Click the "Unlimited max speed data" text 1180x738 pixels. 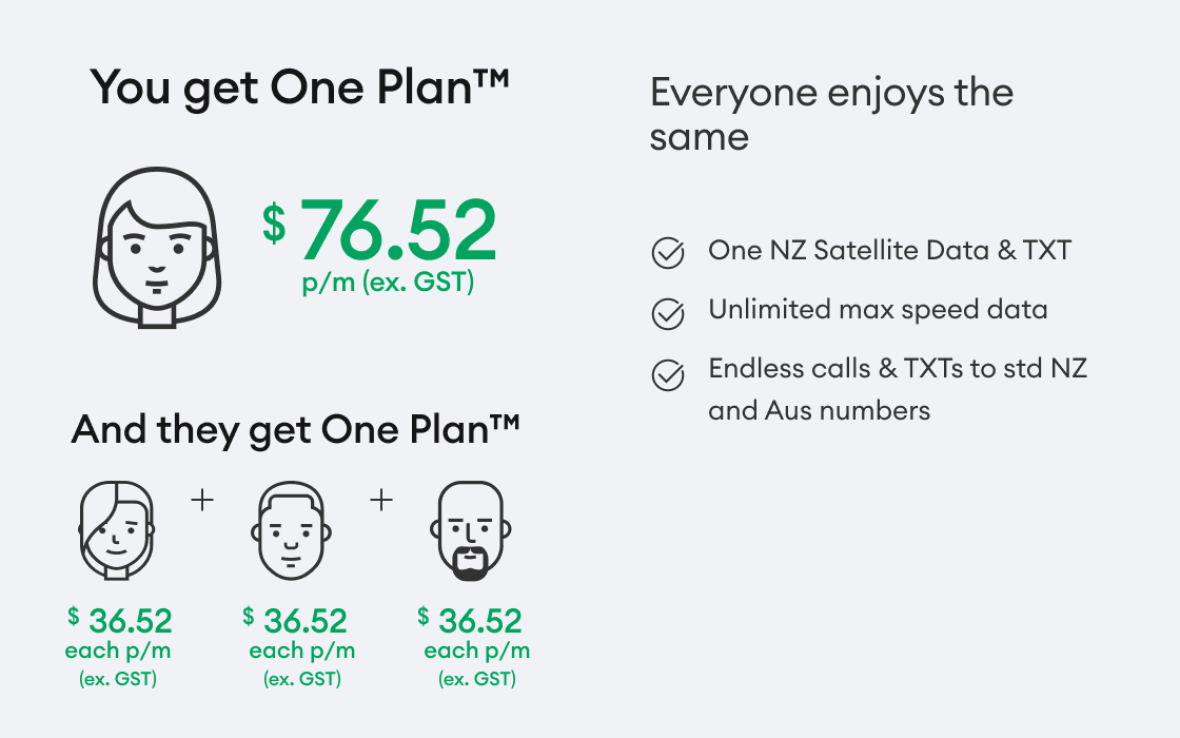[878, 310]
